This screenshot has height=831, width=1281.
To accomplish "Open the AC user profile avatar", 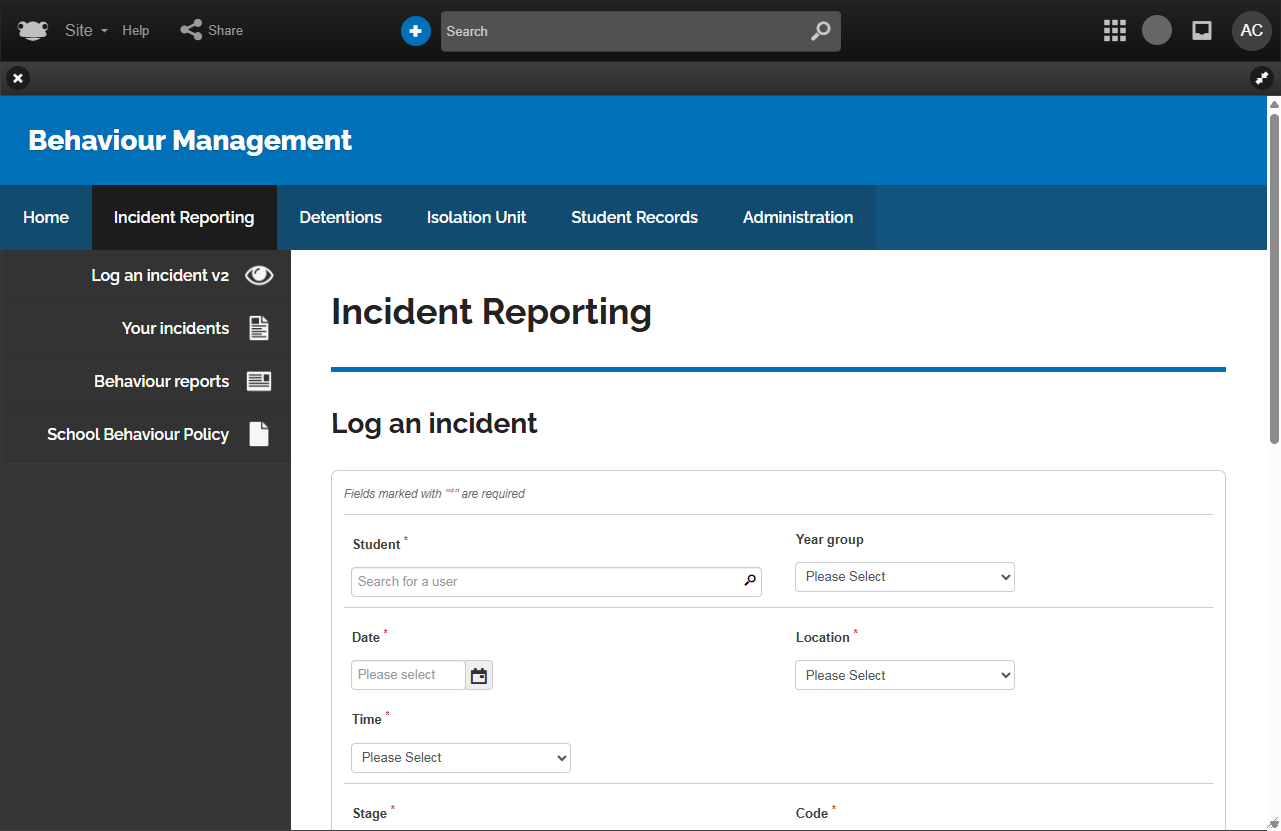I will pyautogui.click(x=1251, y=31).
